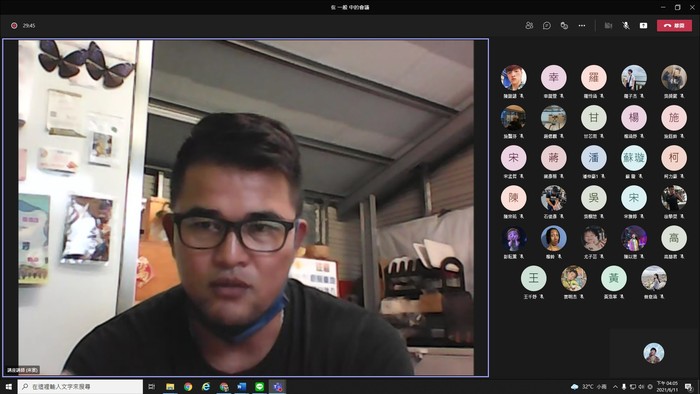The height and width of the screenshot is (394, 700).
Task: Select the 施 participant avatar
Action: pyautogui.click(x=674, y=118)
